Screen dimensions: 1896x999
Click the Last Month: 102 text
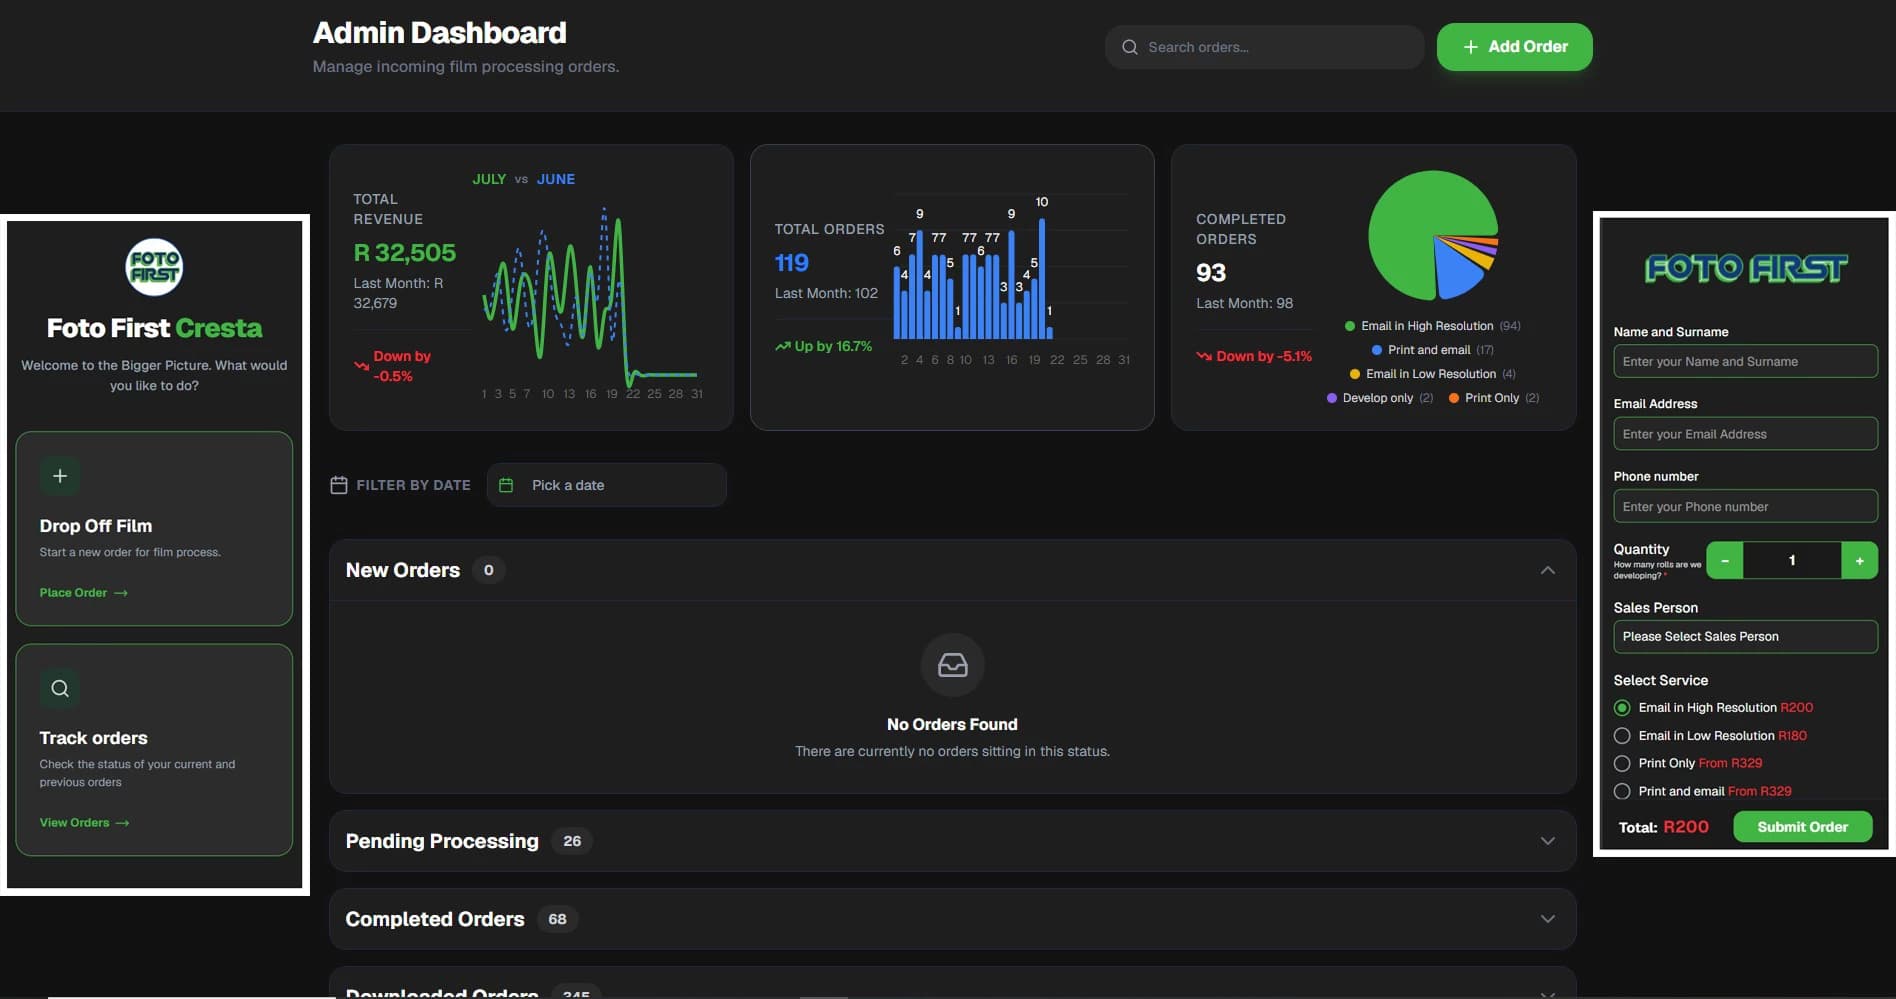pyautogui.click(x=826, y=293)
